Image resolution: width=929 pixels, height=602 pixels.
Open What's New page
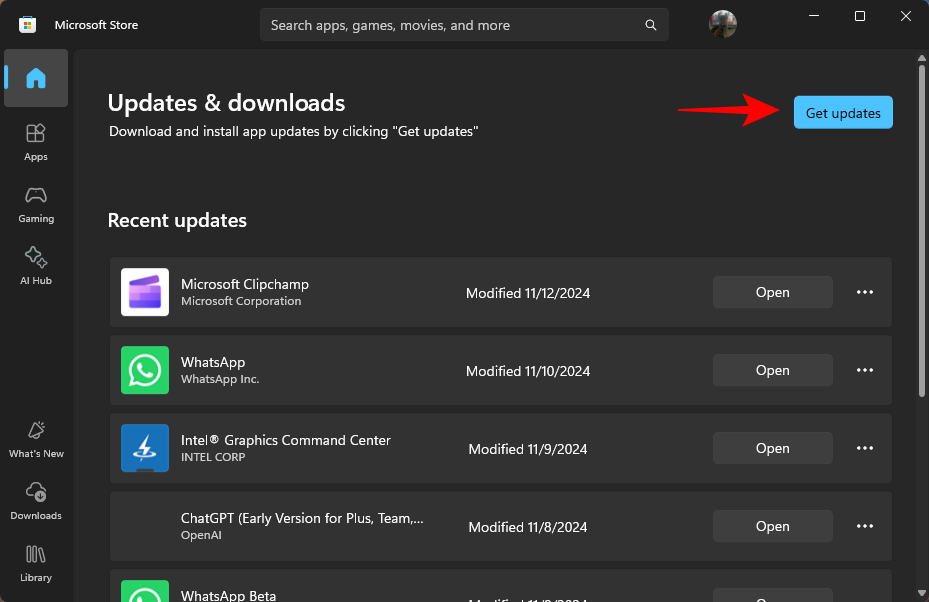[36, 438]
